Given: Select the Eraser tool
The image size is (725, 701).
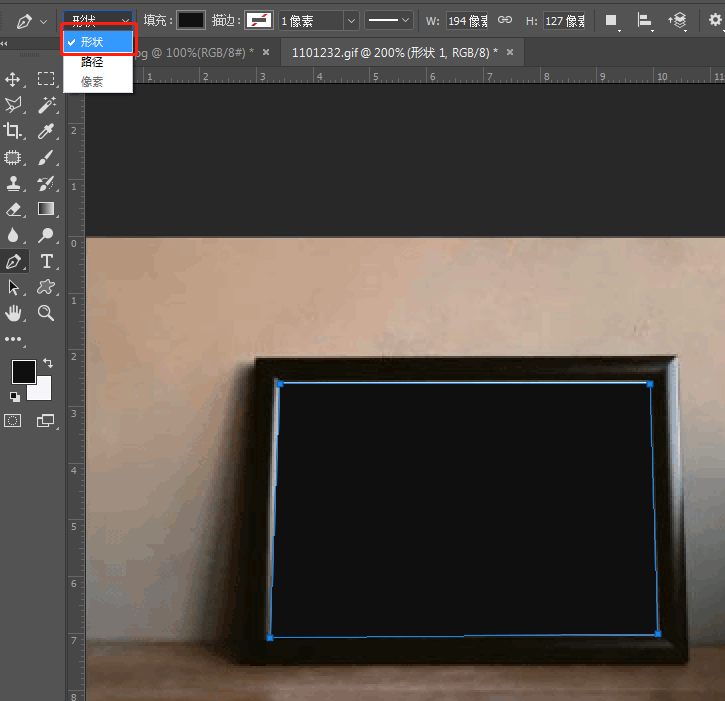Looking at the screenshot, I should pyautogui.click(x=13, y=209).
